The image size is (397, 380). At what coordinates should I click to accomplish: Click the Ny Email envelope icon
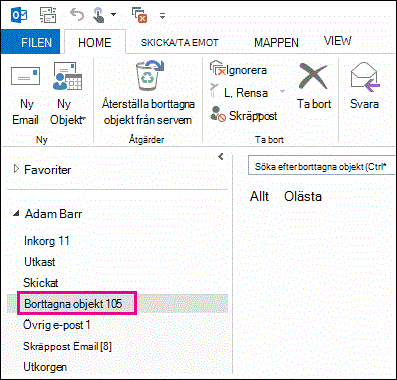[x=26, y=76]
